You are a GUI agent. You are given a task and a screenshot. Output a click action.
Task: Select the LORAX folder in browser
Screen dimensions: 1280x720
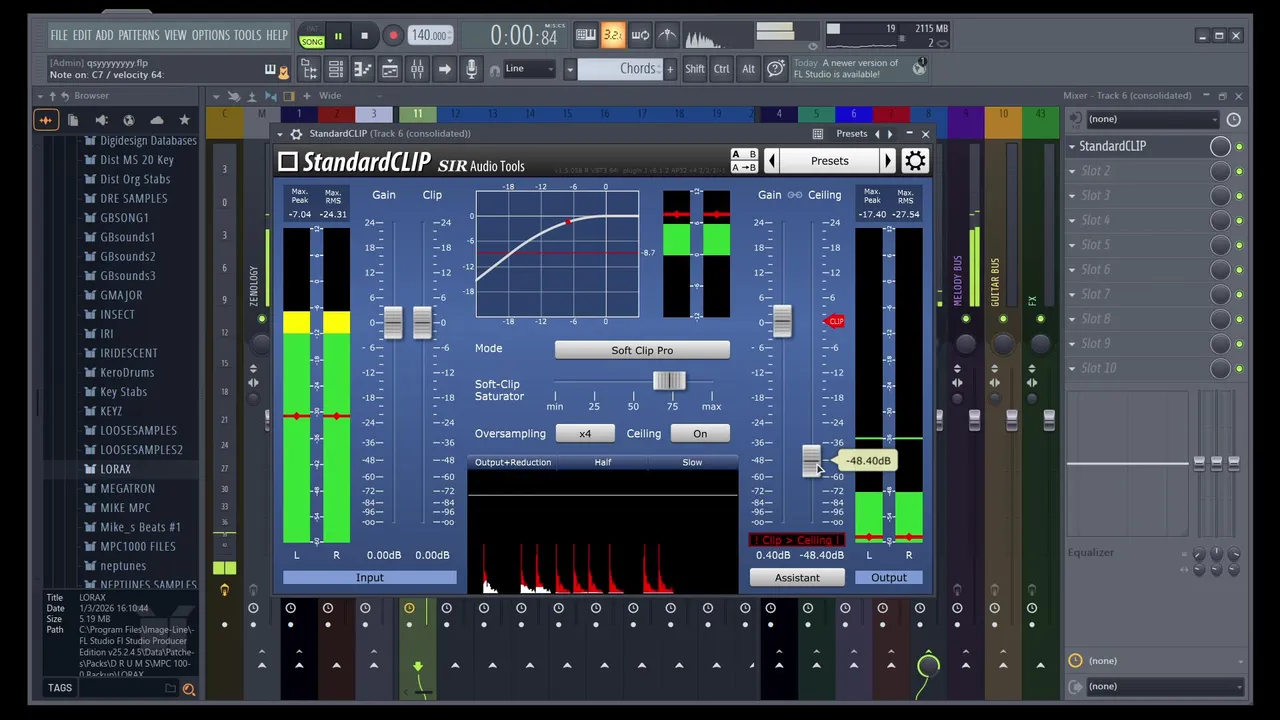pos(115,469)
